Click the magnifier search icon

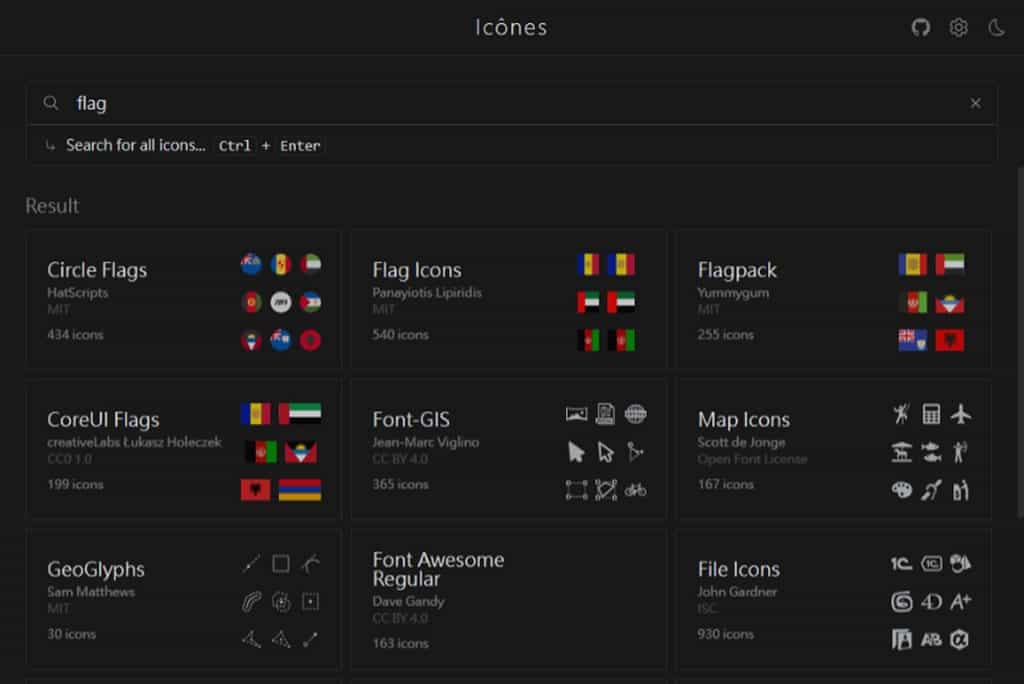click(51, 103)
